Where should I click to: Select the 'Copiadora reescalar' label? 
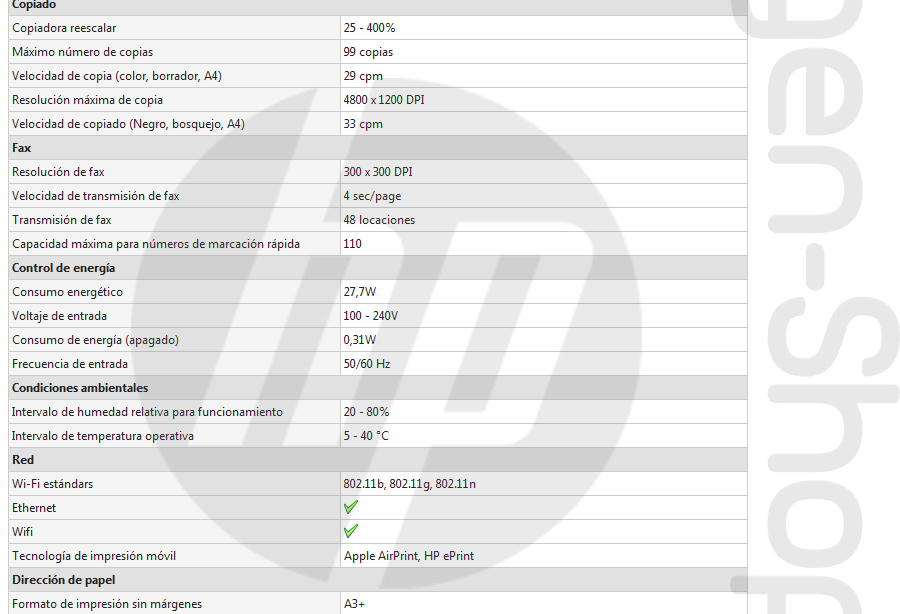coord(64,28)
